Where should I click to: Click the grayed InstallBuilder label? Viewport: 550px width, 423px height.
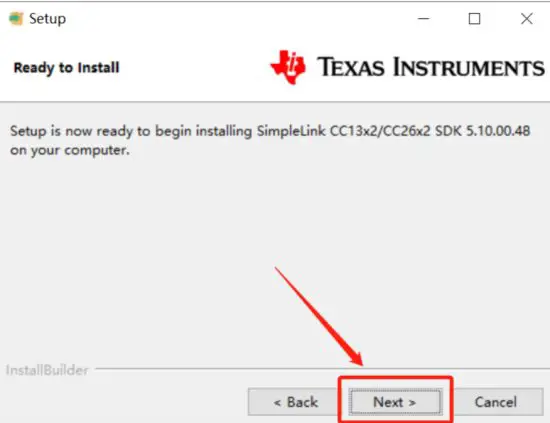(47, 370)
